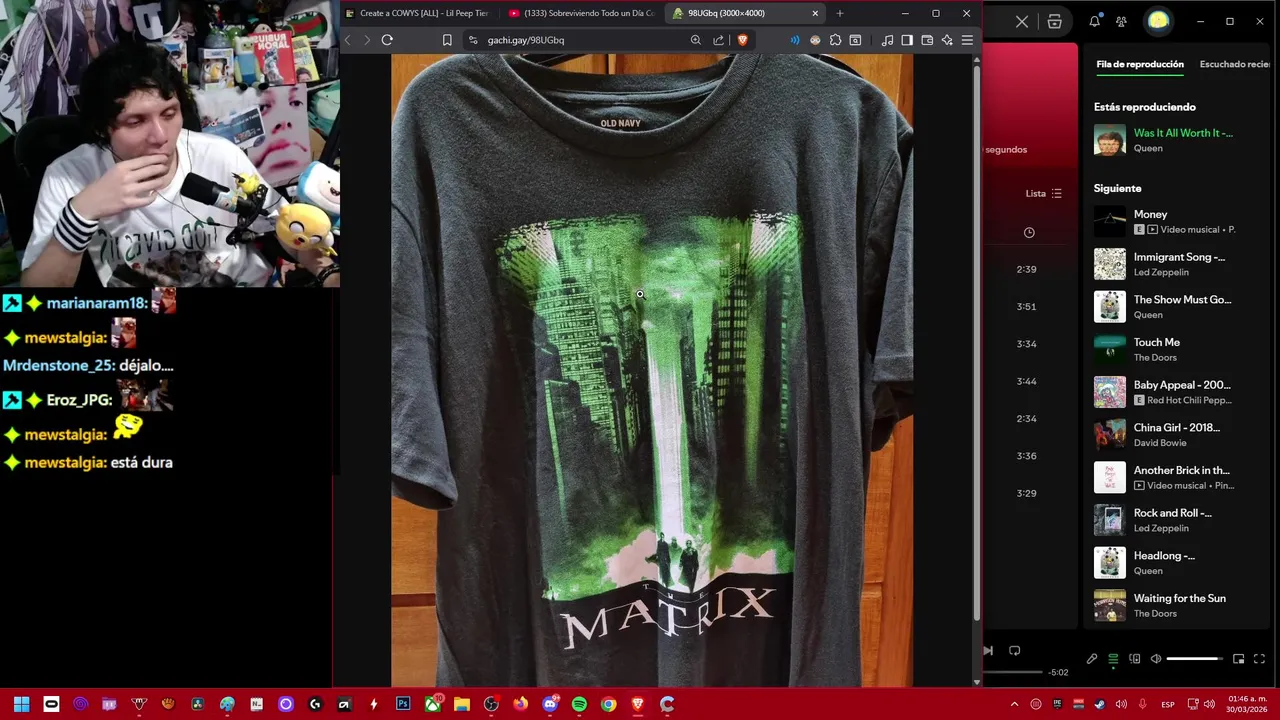Image resolution: width=1280 pixels, height=720 pixels.
Task: Select Touch Me by The Doors
Action: pyautogui.click(x=1177, y=349)
